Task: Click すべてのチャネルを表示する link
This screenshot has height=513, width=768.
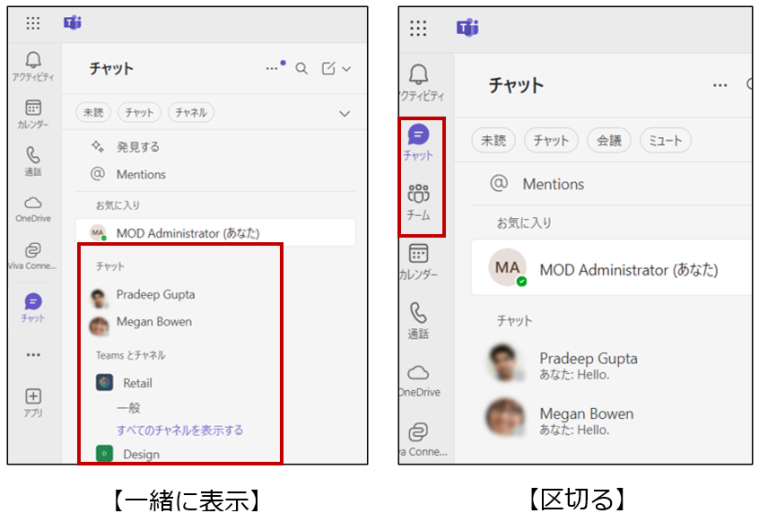Action: coord(180,430)
